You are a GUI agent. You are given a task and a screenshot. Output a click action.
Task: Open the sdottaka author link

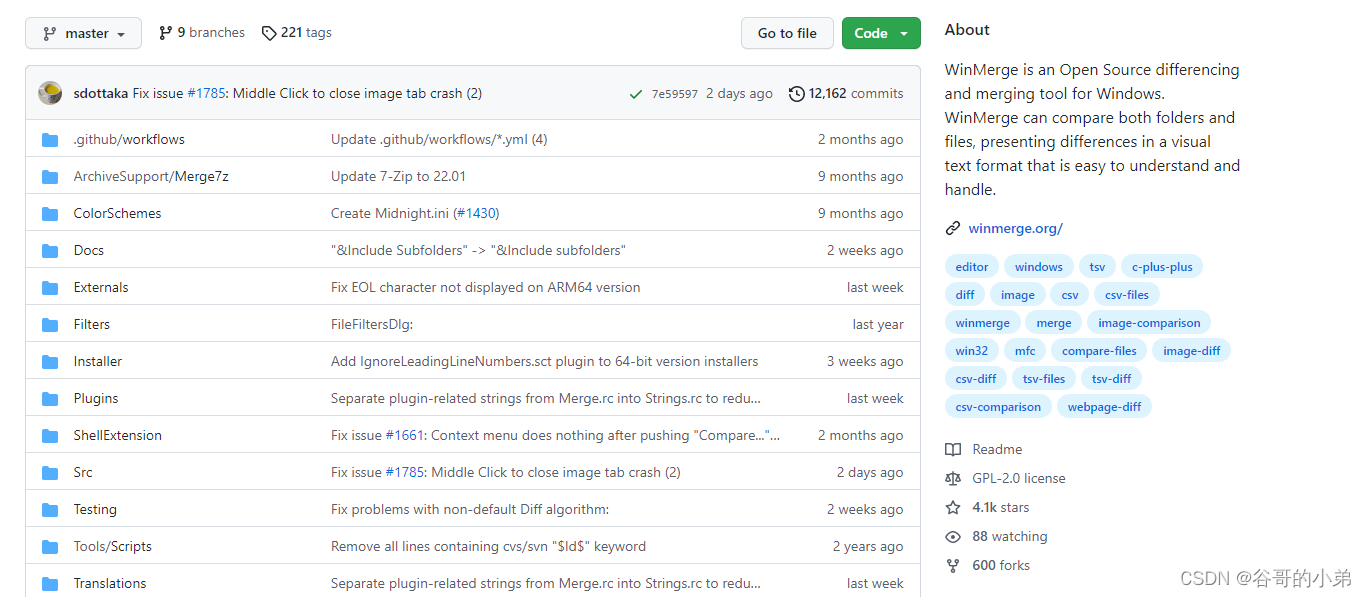click(x=101, y=93)
